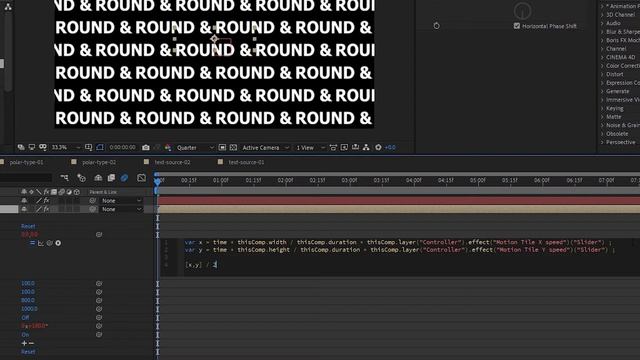Viewport: 640px width, 360px height.
Task: Toggle the transparency grid icon
Action: [x=233, y=147]
